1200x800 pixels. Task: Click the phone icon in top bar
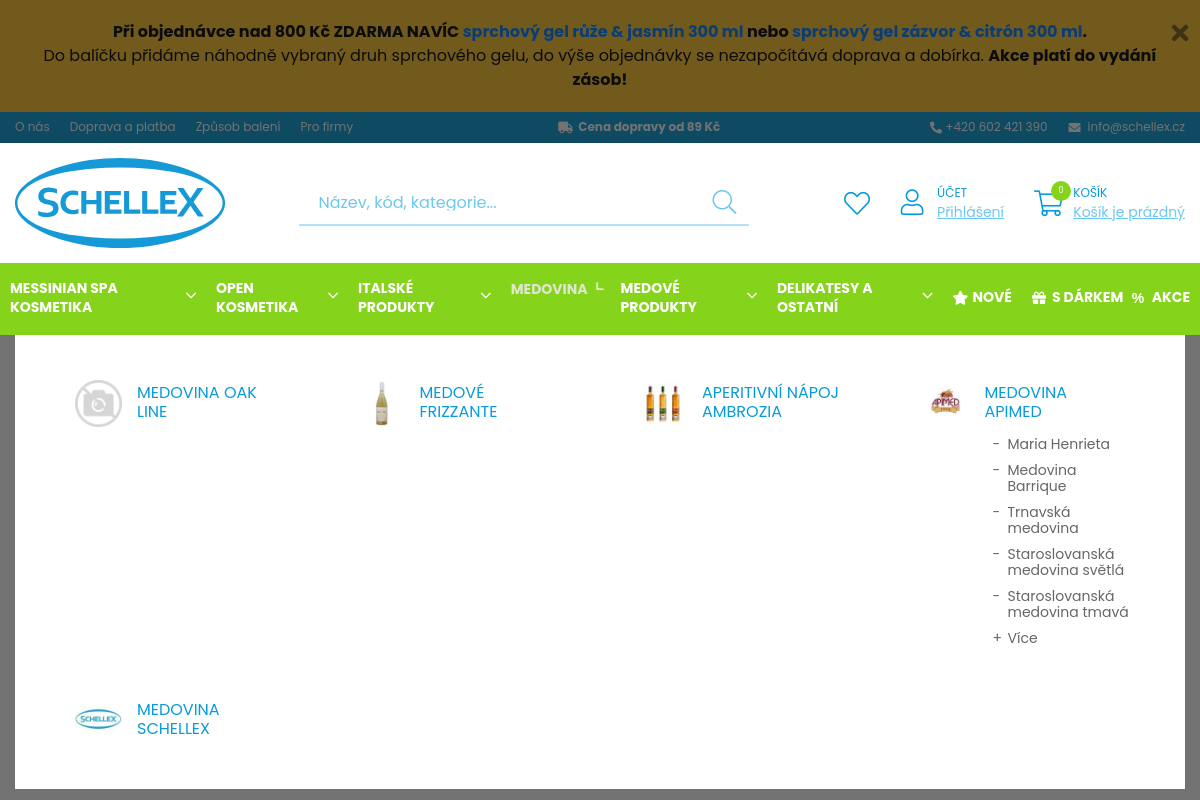(936, 127)
